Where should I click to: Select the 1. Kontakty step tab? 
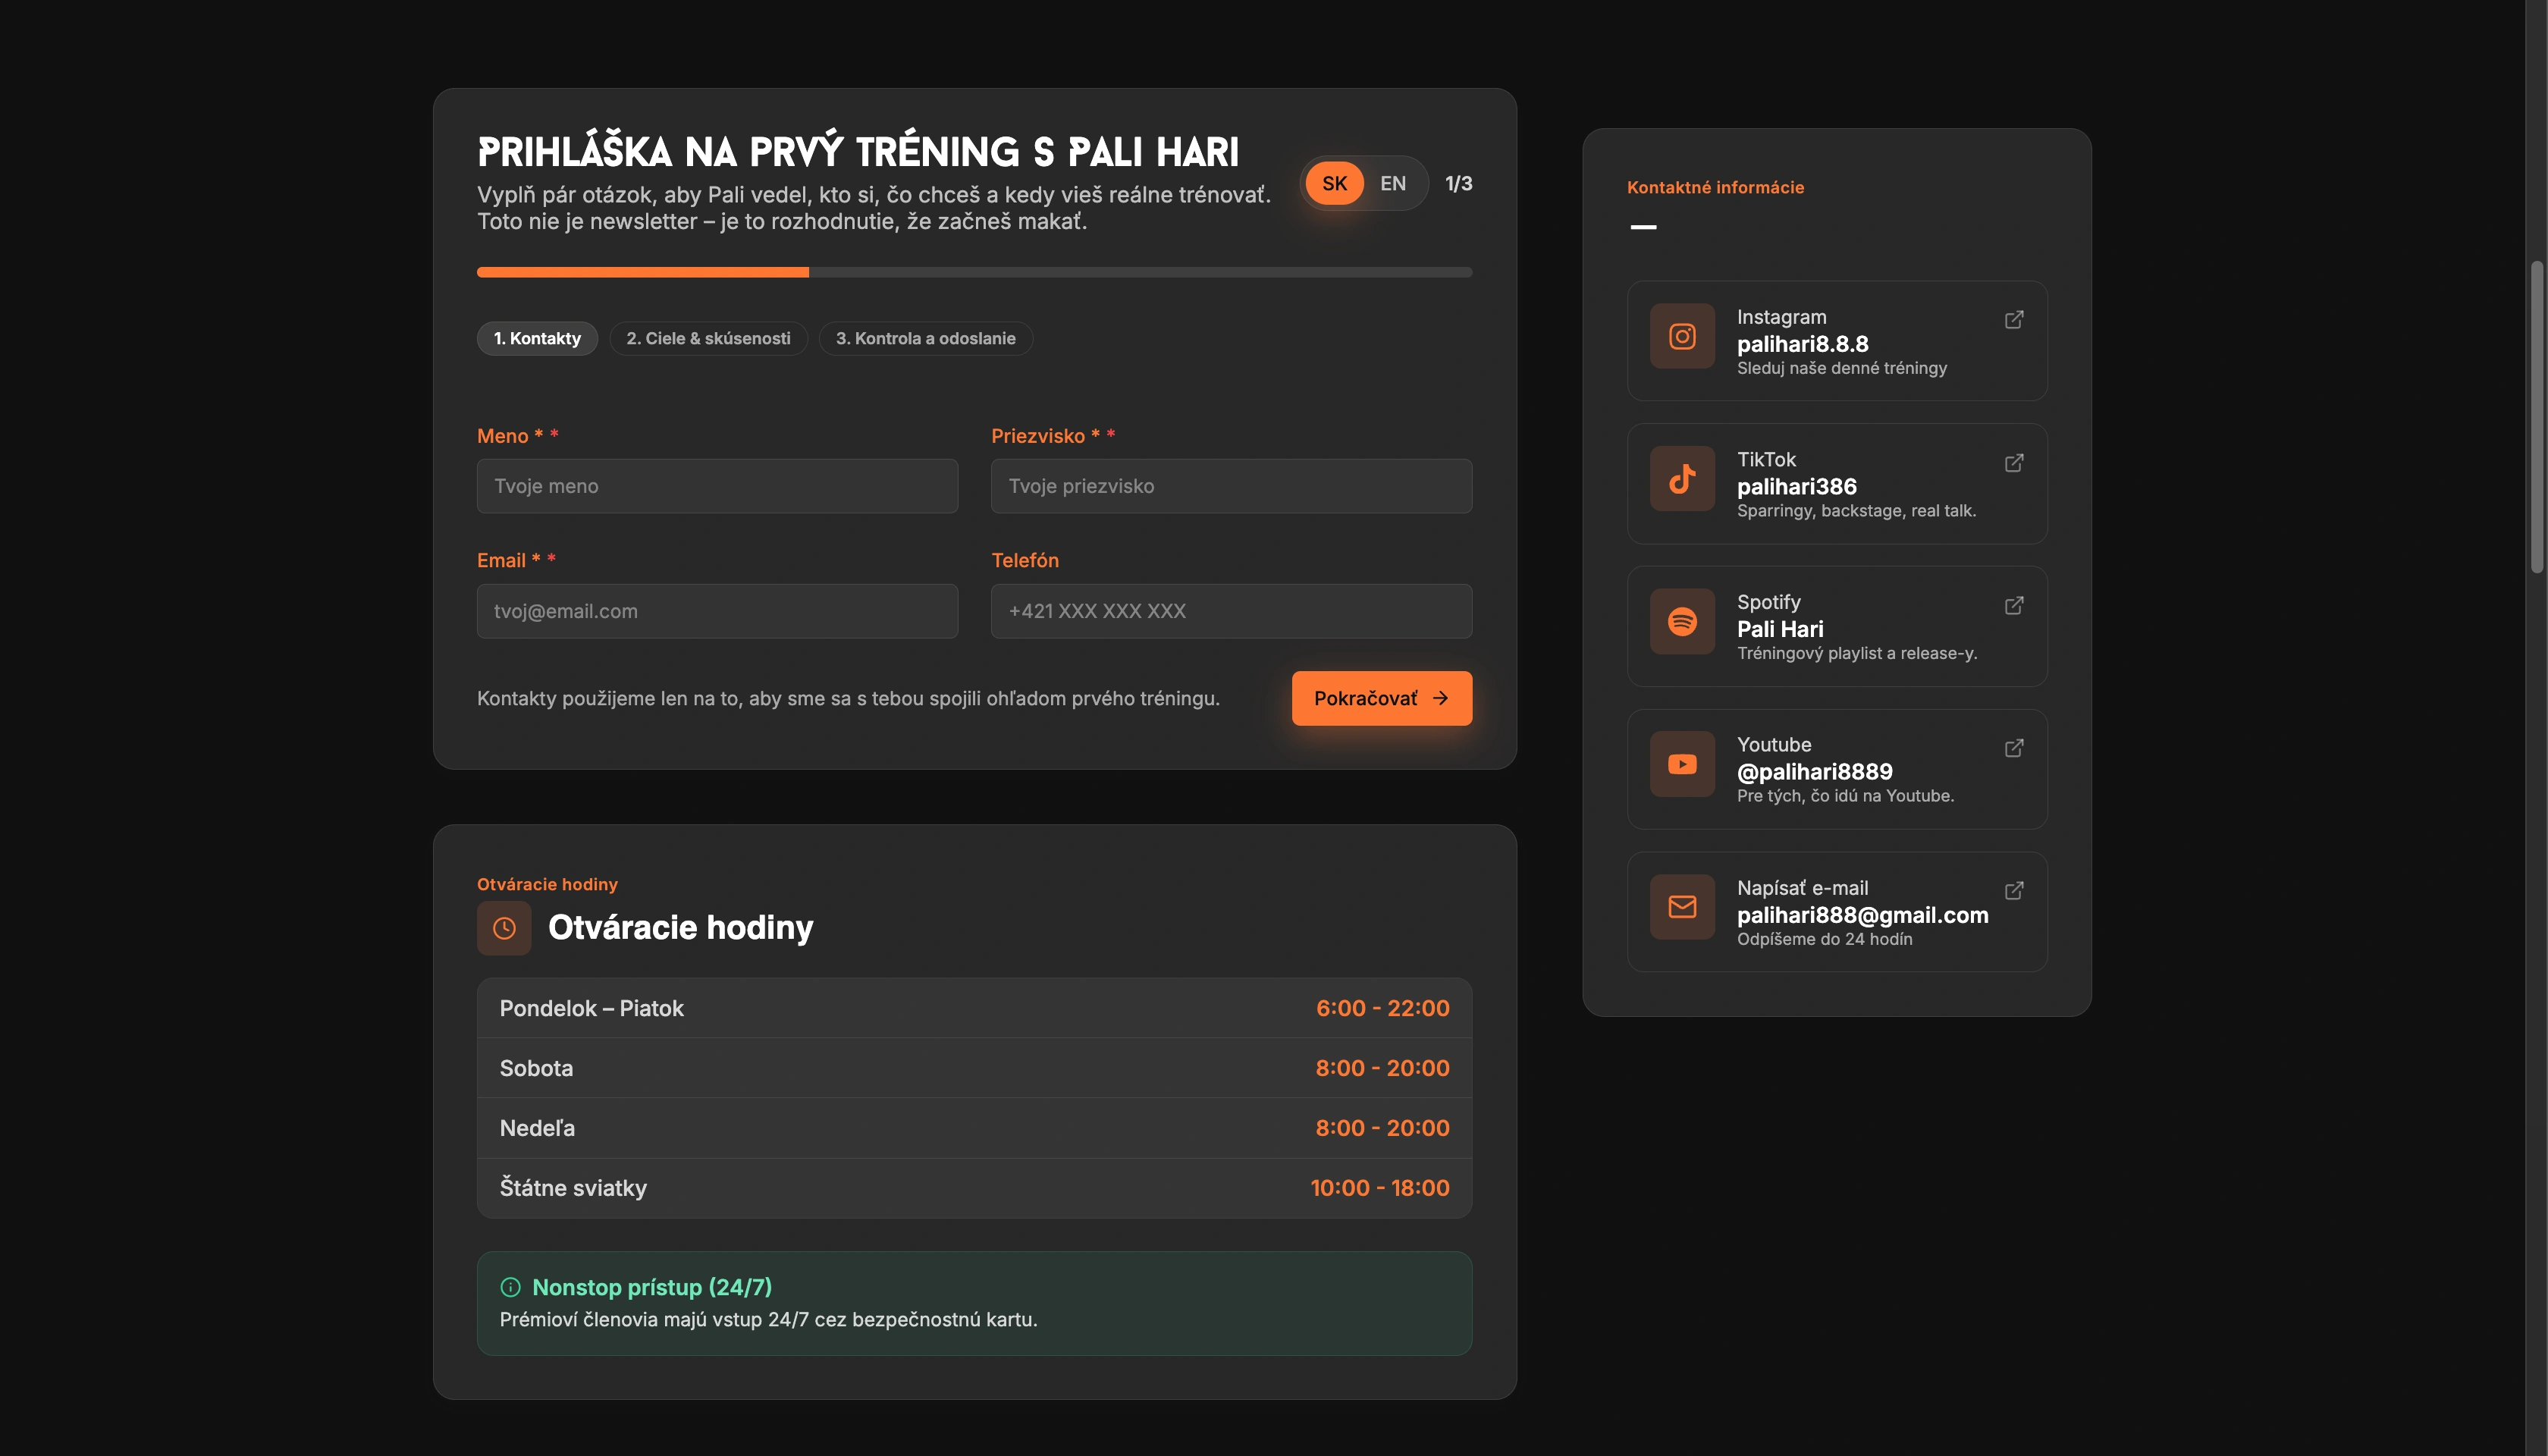[537, 338]
